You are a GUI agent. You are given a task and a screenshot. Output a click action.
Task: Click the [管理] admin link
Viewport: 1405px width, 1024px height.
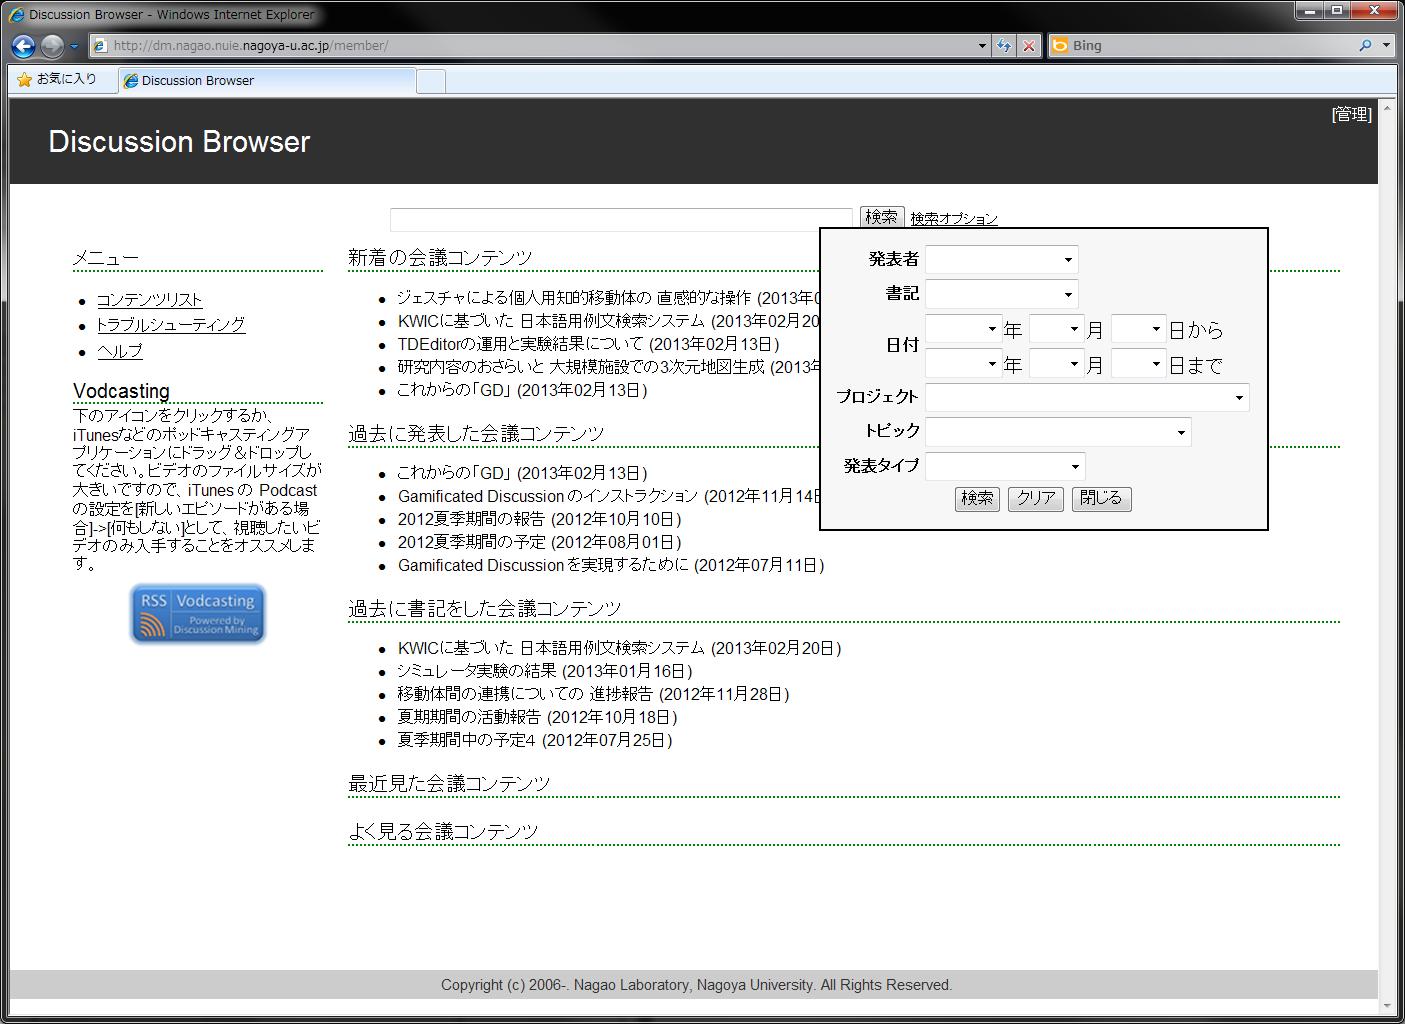tap(1352, 115)
